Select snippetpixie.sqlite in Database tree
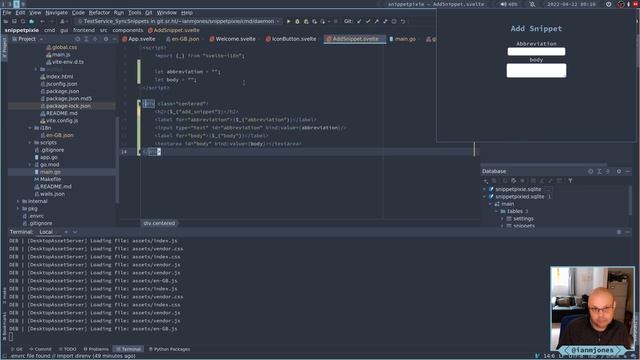Image resolution: width=640 pixels, height=360 pixels. (518, 189)
